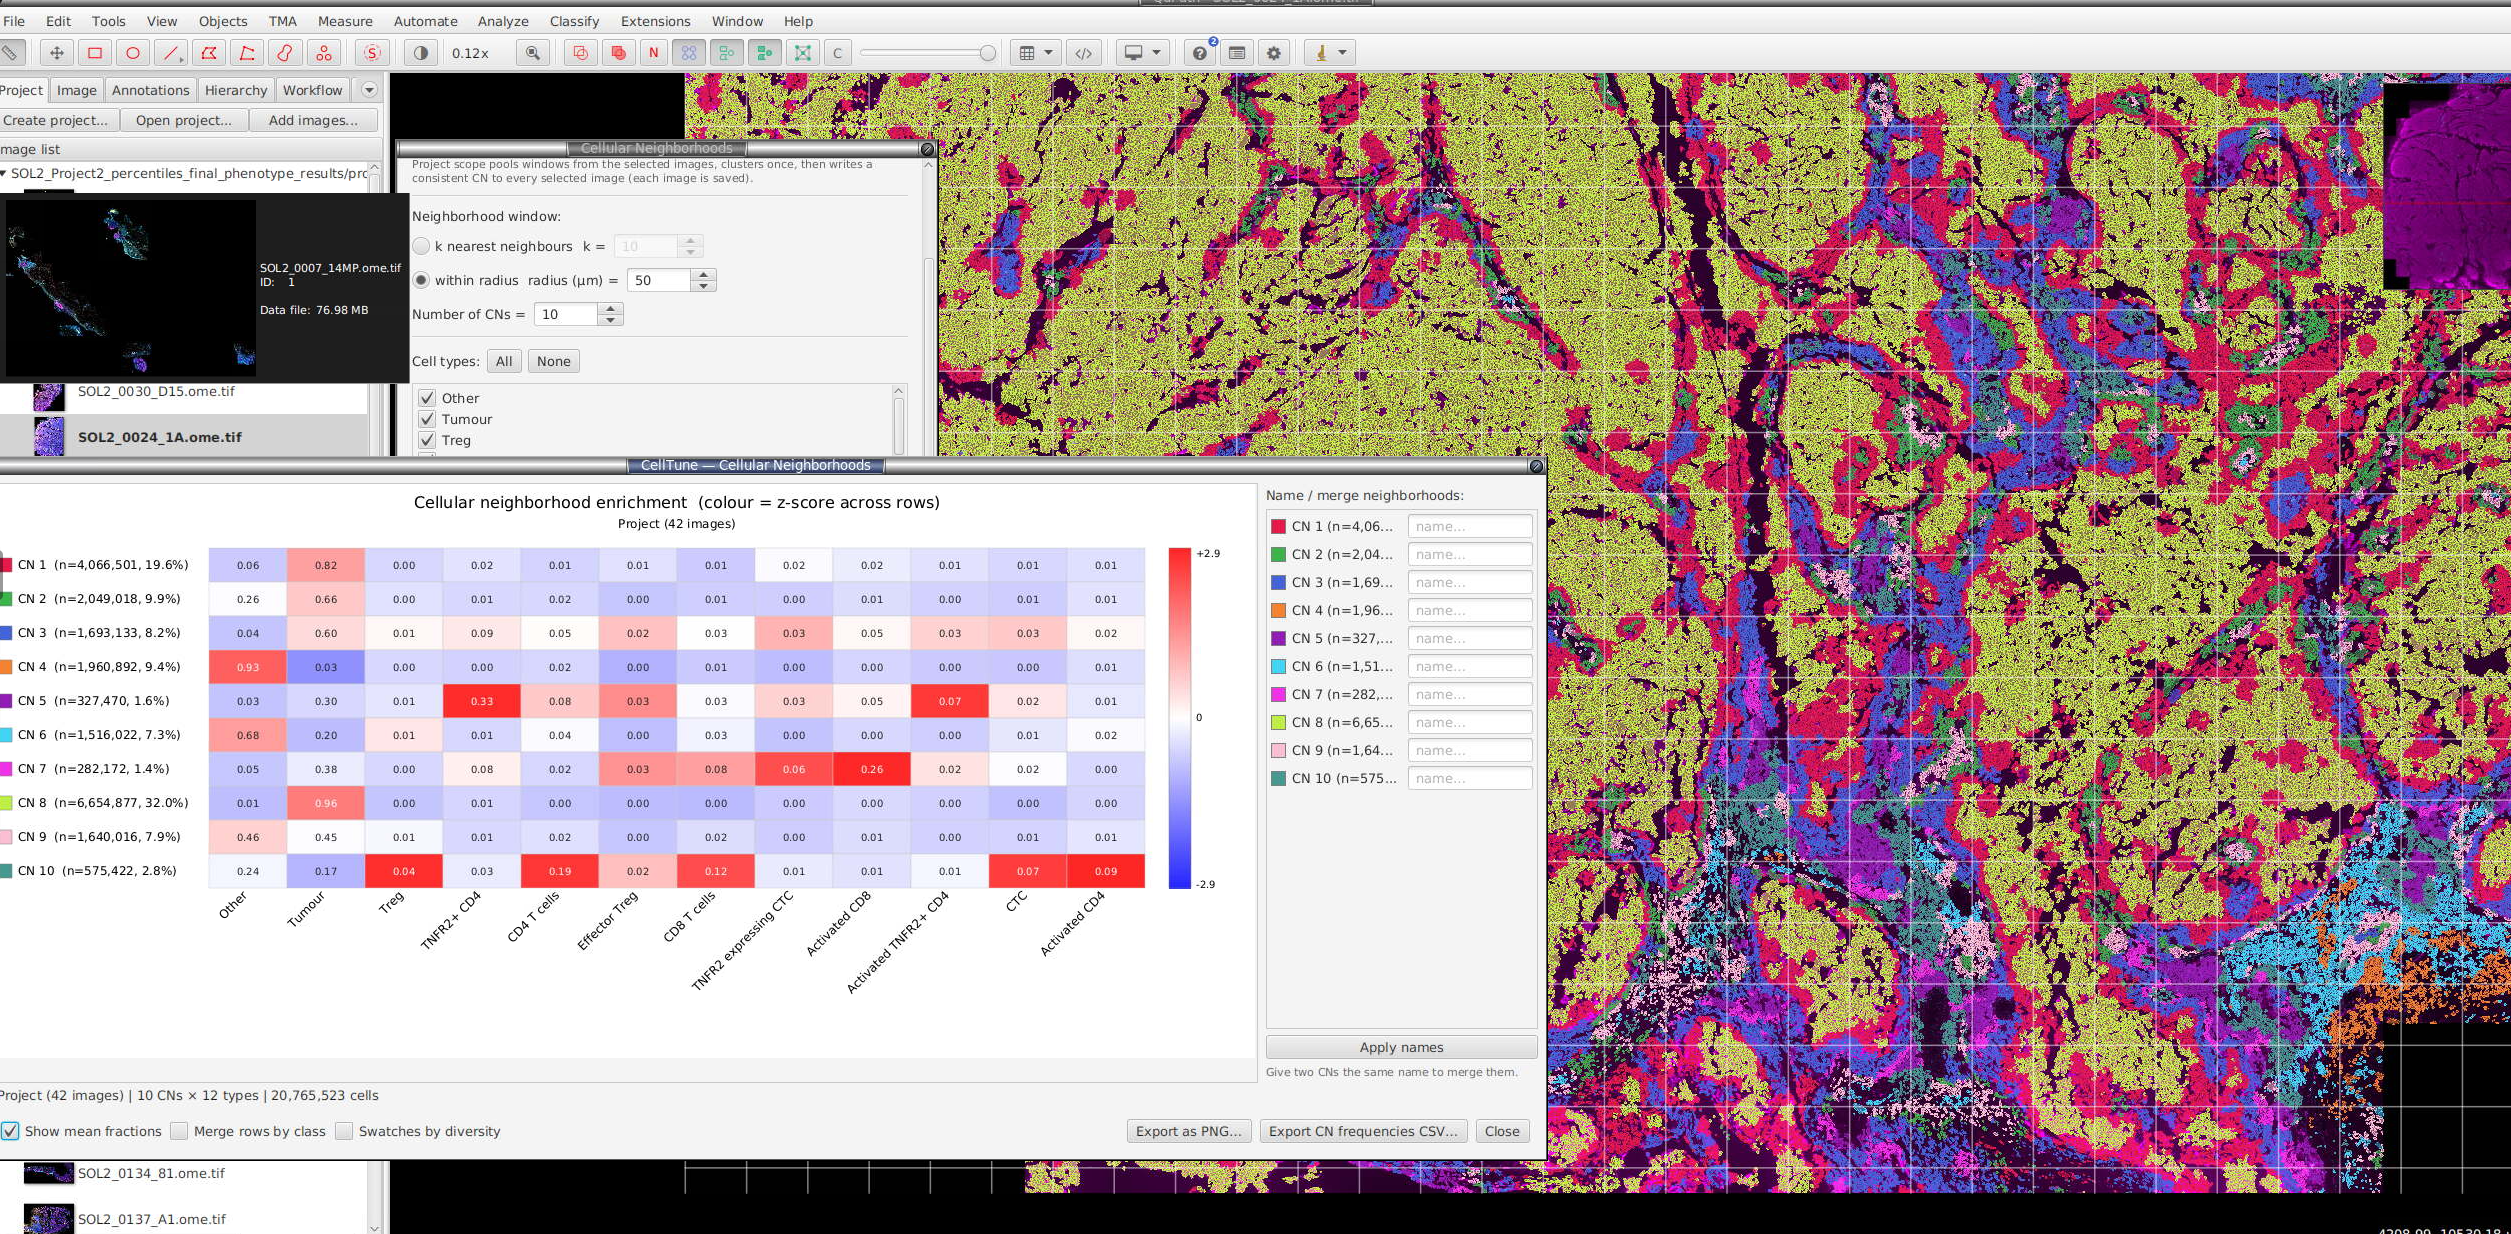Uncheck the Tumour cell type checkbox
Image resolution: width=2511 pixels, height=1234 pixels.
pos(427,419)
